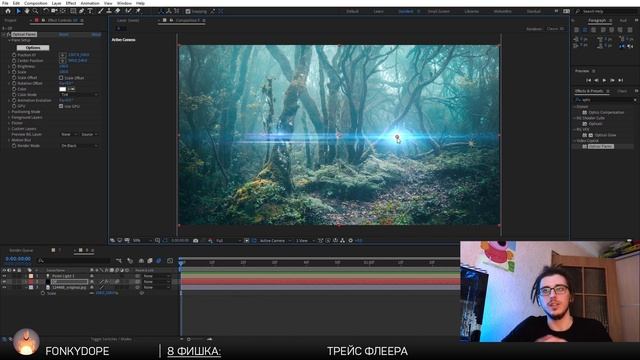This screenshot has width=640, height=360.
Task: Open the File menu
Action: point(5,3)
